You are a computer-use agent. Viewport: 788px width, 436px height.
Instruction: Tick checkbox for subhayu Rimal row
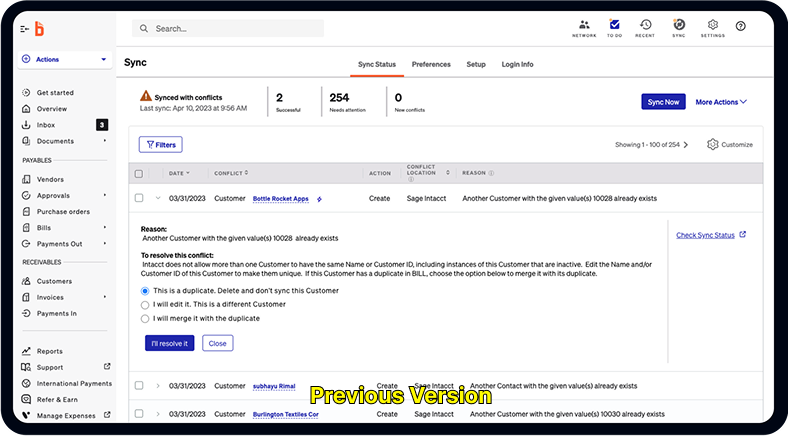point(139,386)
